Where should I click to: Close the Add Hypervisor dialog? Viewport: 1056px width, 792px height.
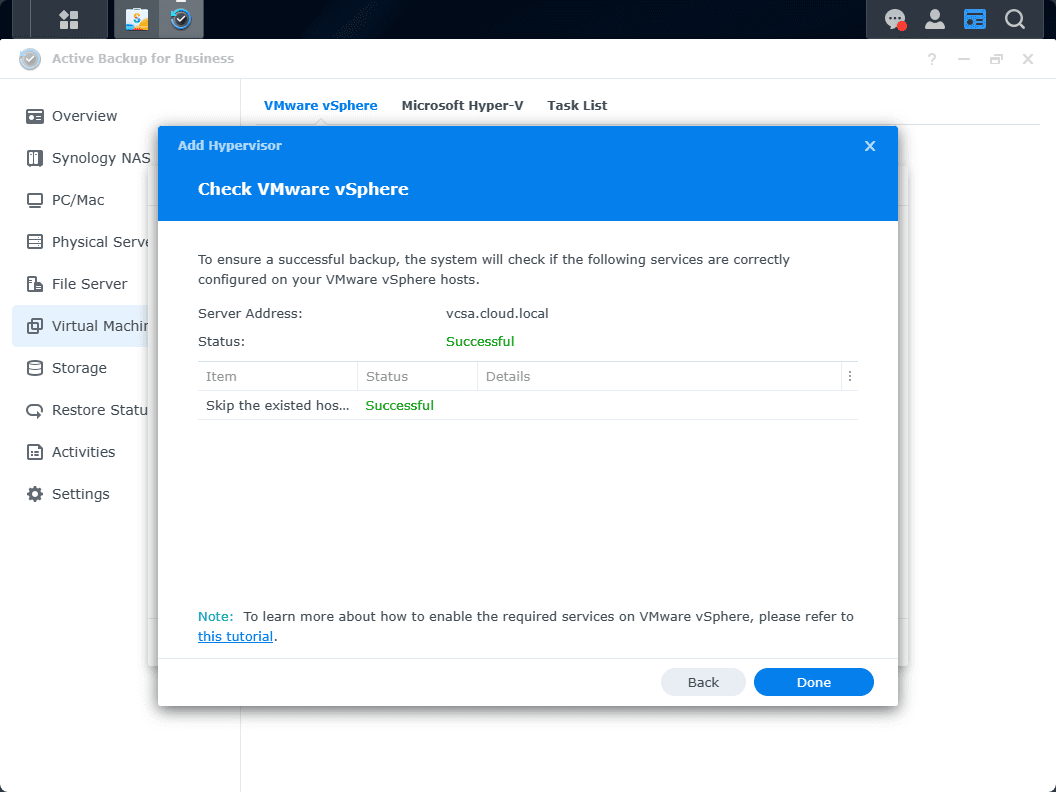click(x=869, y=146)
